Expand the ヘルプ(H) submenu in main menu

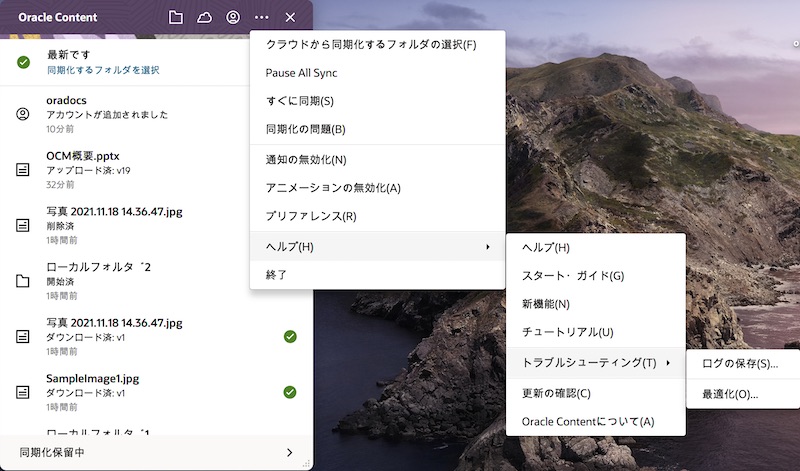(378, 246)
